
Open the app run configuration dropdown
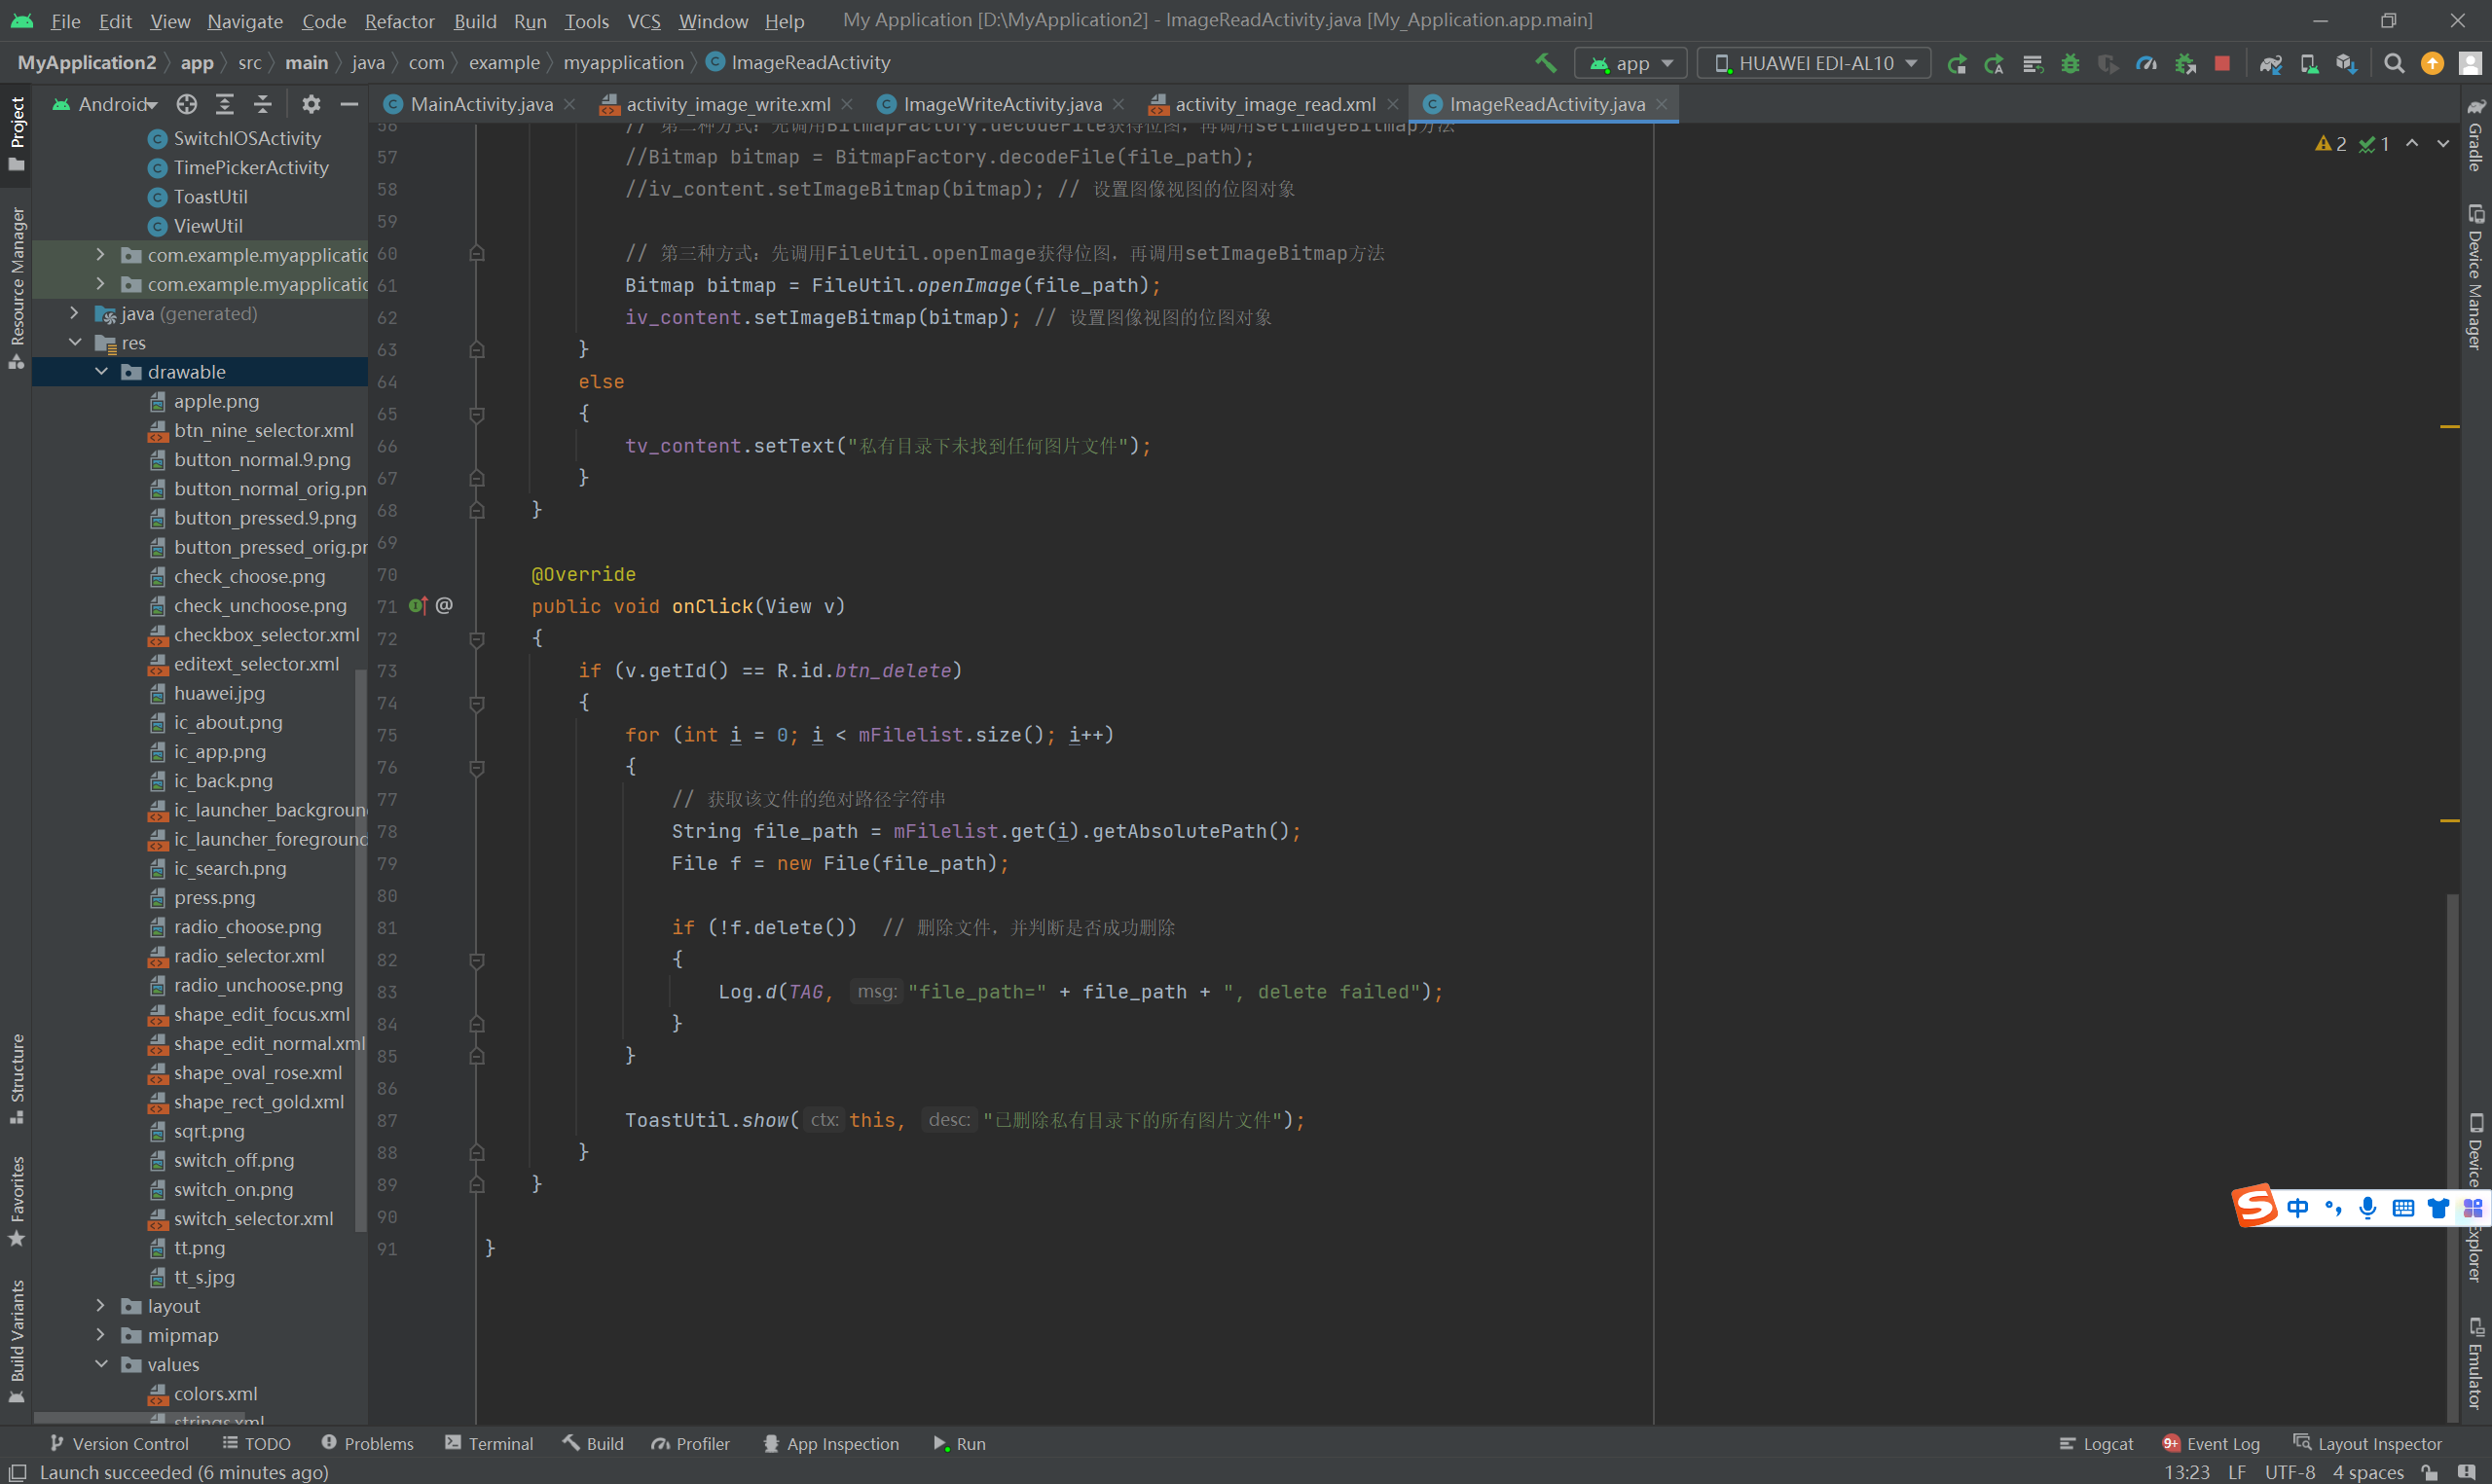(1631, 63)
